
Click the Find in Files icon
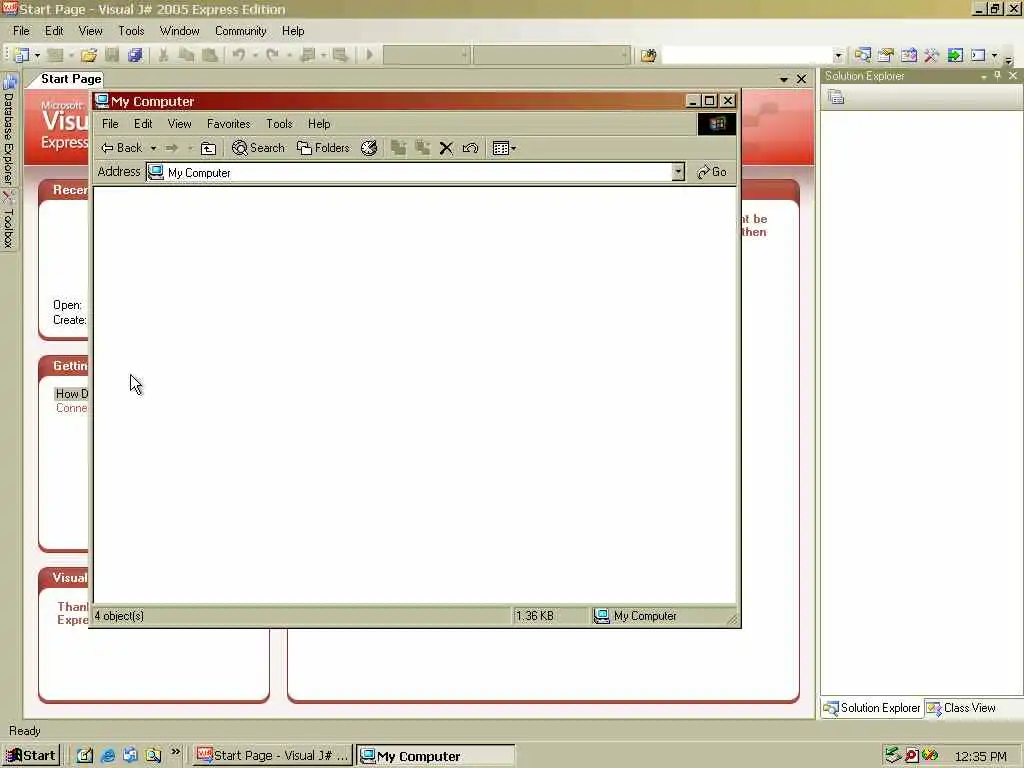(648, 56)
